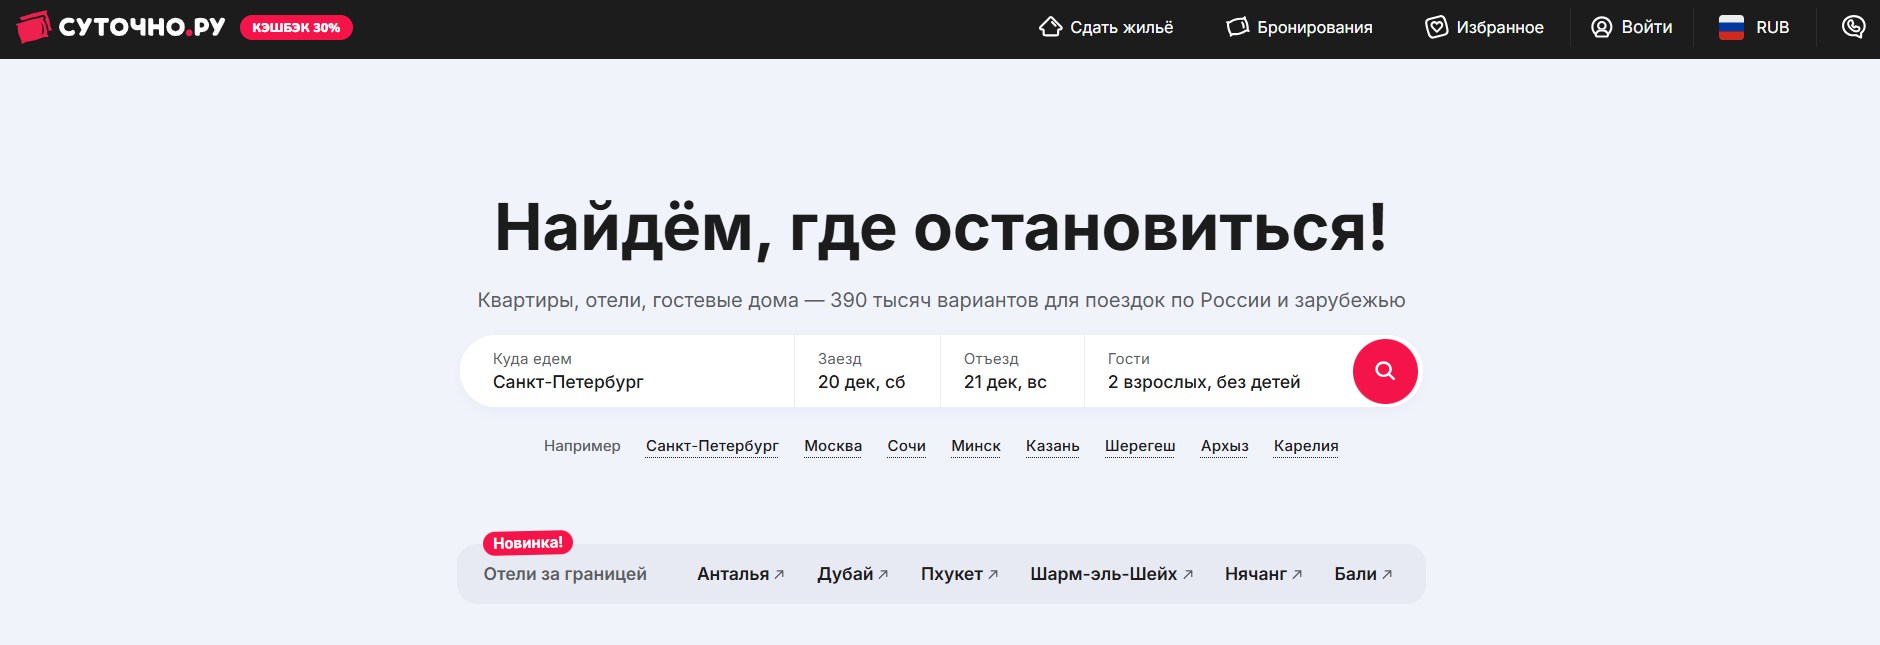This screenshot has width=1880, height=645.
Task: Pick the Архыз suggestion
Action: (1225, 446)
